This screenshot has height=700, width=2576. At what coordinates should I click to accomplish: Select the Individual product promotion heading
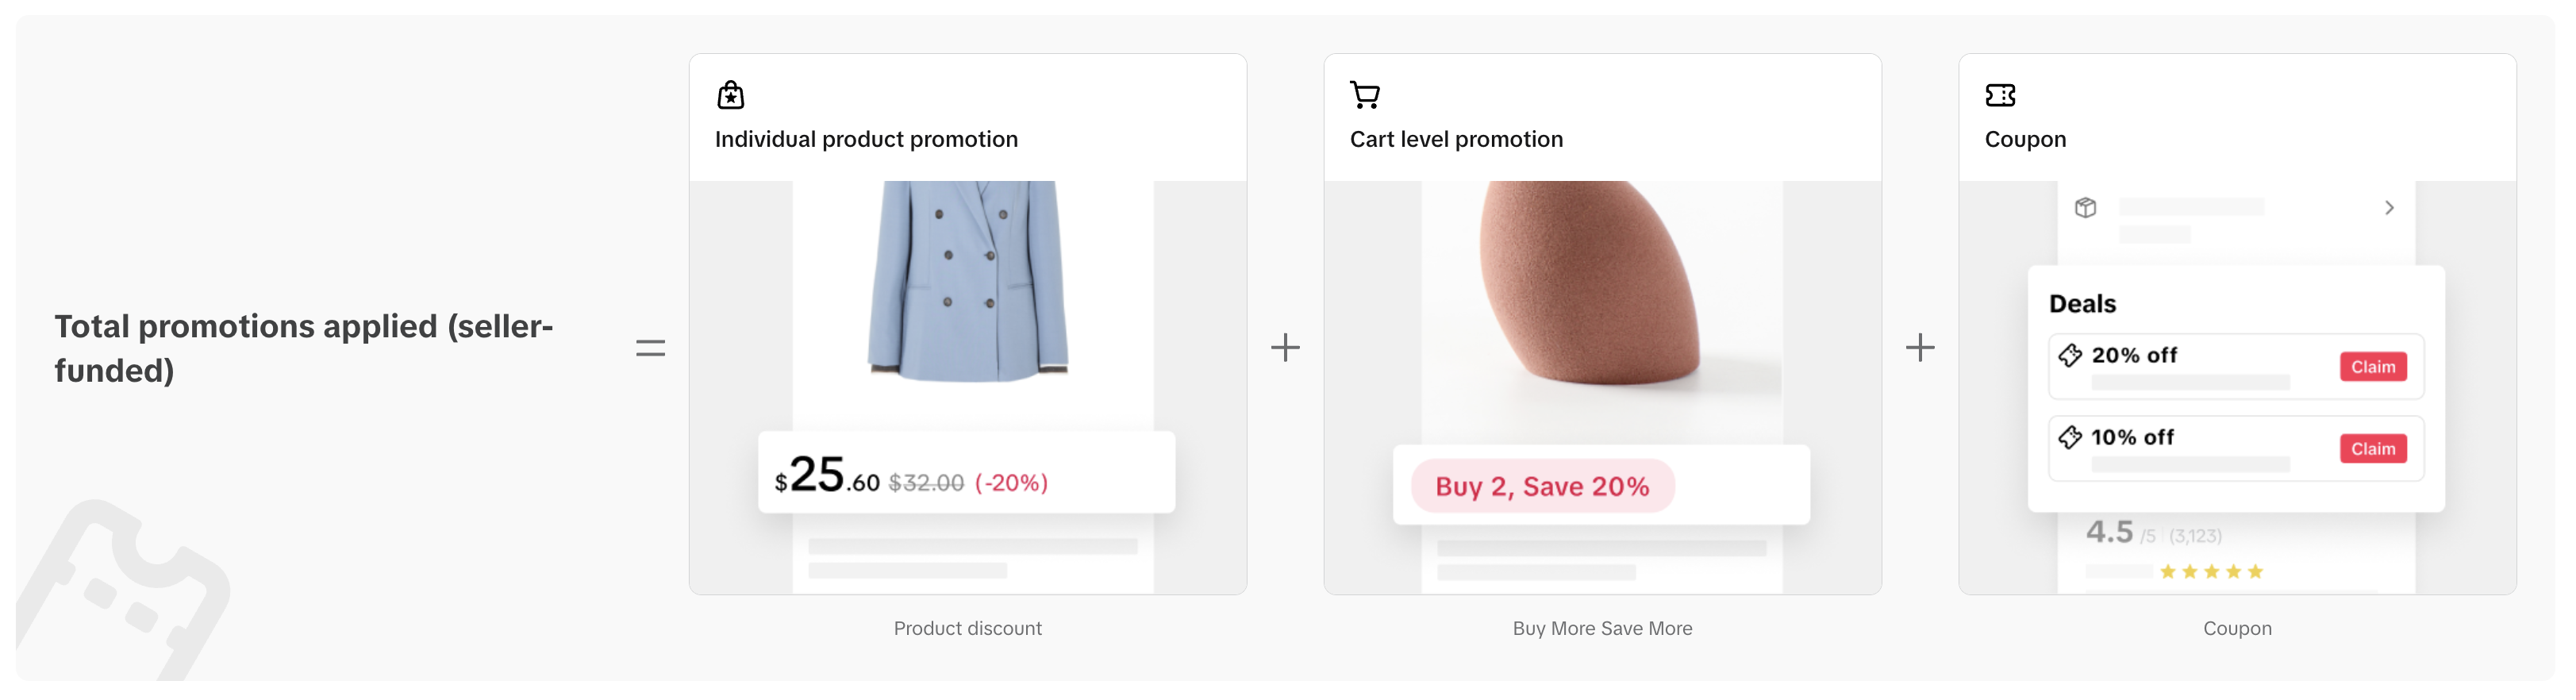(x=866, y=139)
